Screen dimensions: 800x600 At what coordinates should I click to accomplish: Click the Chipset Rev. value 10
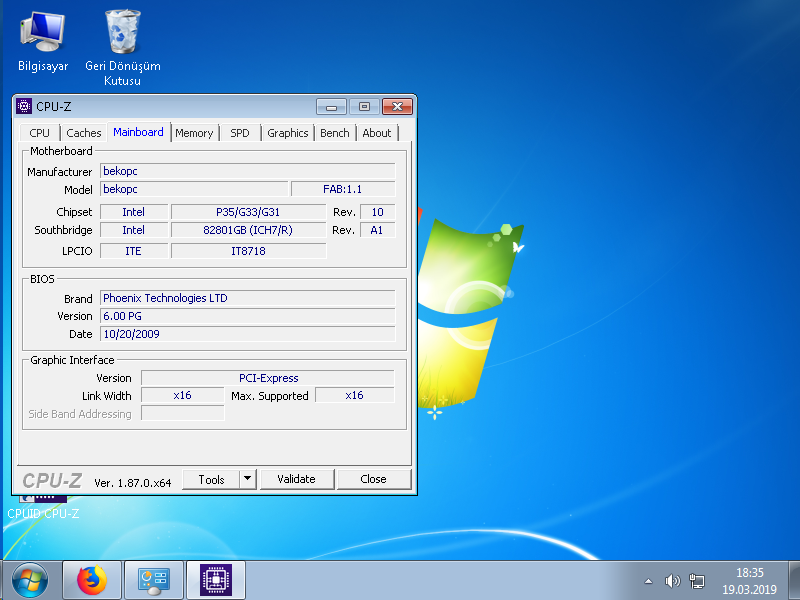pos(378,212)
